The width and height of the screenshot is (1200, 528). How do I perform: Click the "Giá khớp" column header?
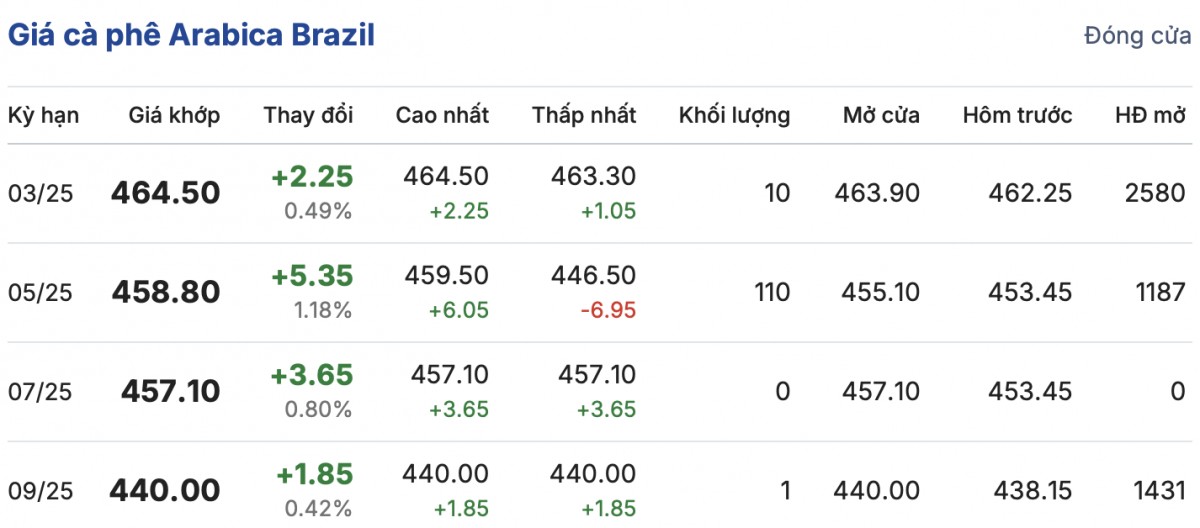coord(174,115)
